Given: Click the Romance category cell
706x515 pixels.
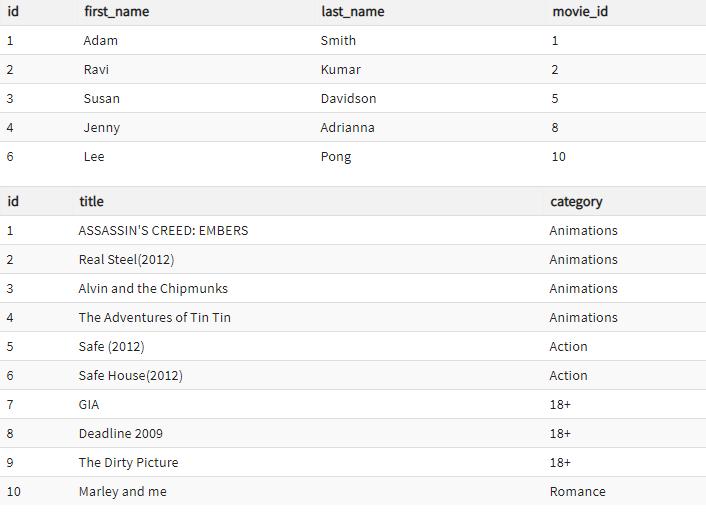Looking at the screenshot, I should 577,491.
